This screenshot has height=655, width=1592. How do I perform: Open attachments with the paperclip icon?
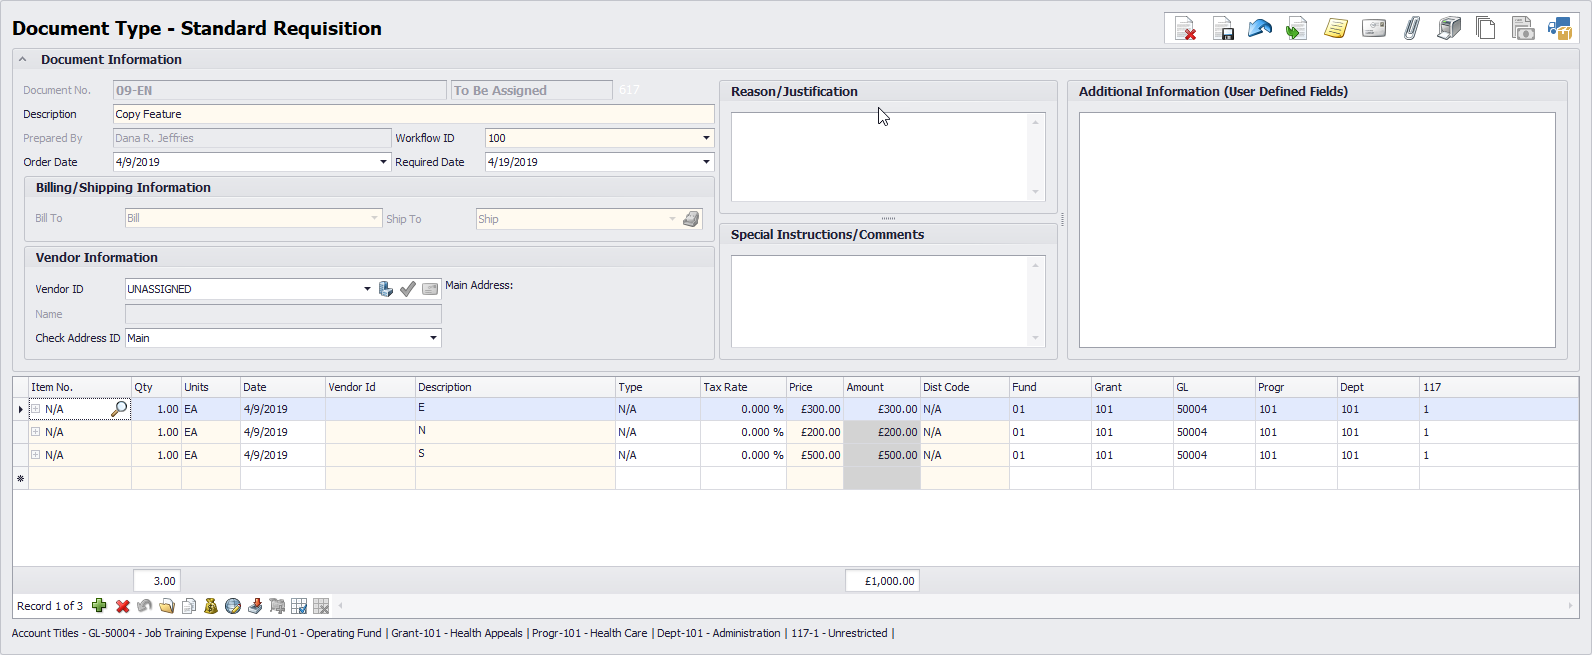click(1411, 29)
